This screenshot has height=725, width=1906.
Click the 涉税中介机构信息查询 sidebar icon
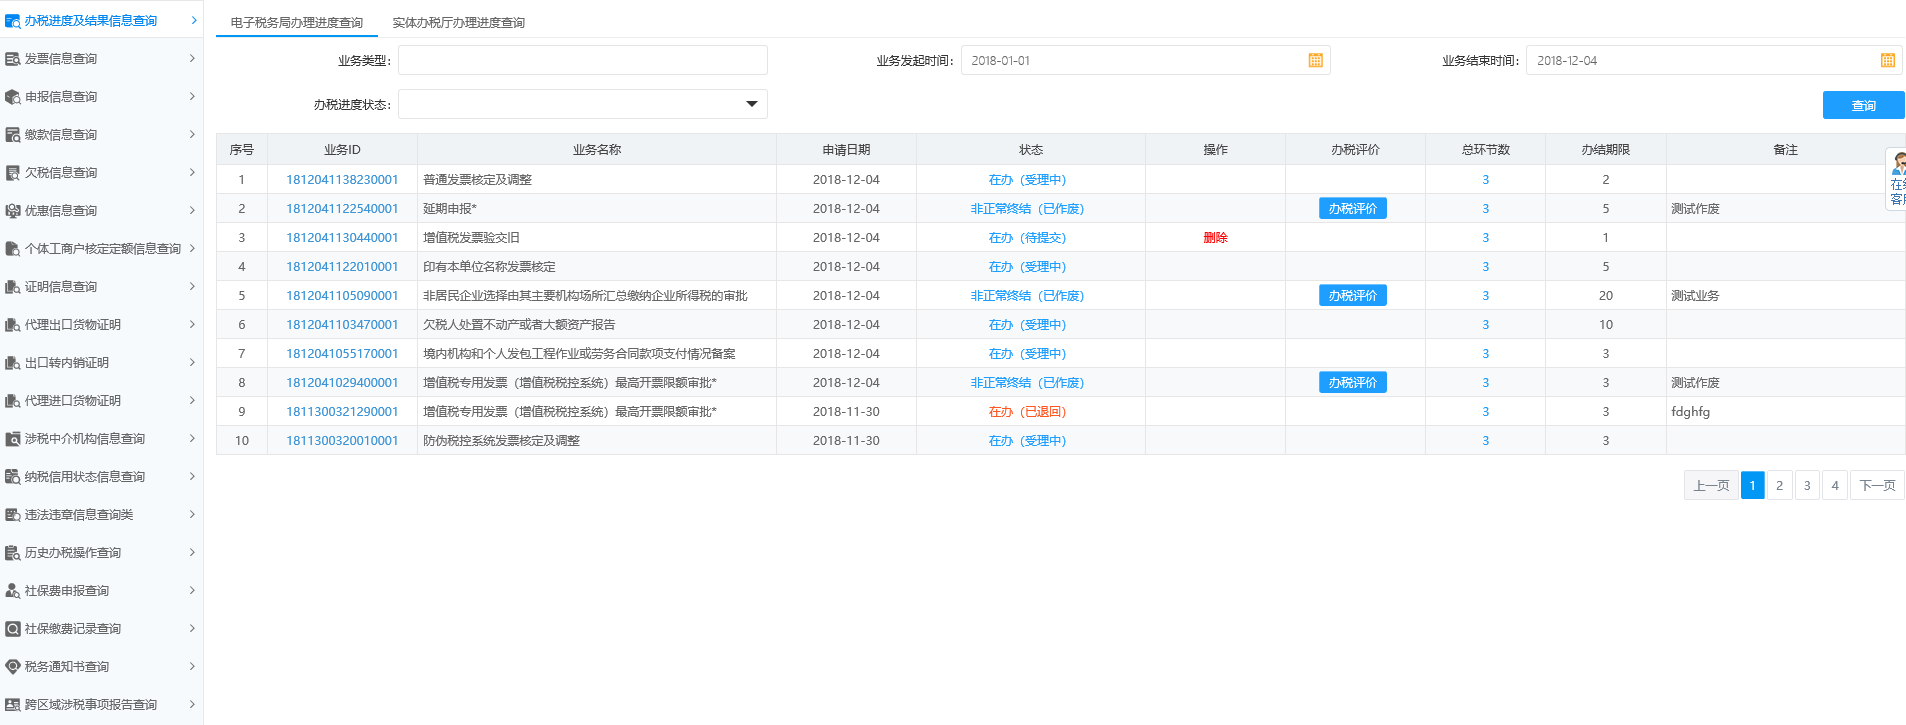coord(12,439)
